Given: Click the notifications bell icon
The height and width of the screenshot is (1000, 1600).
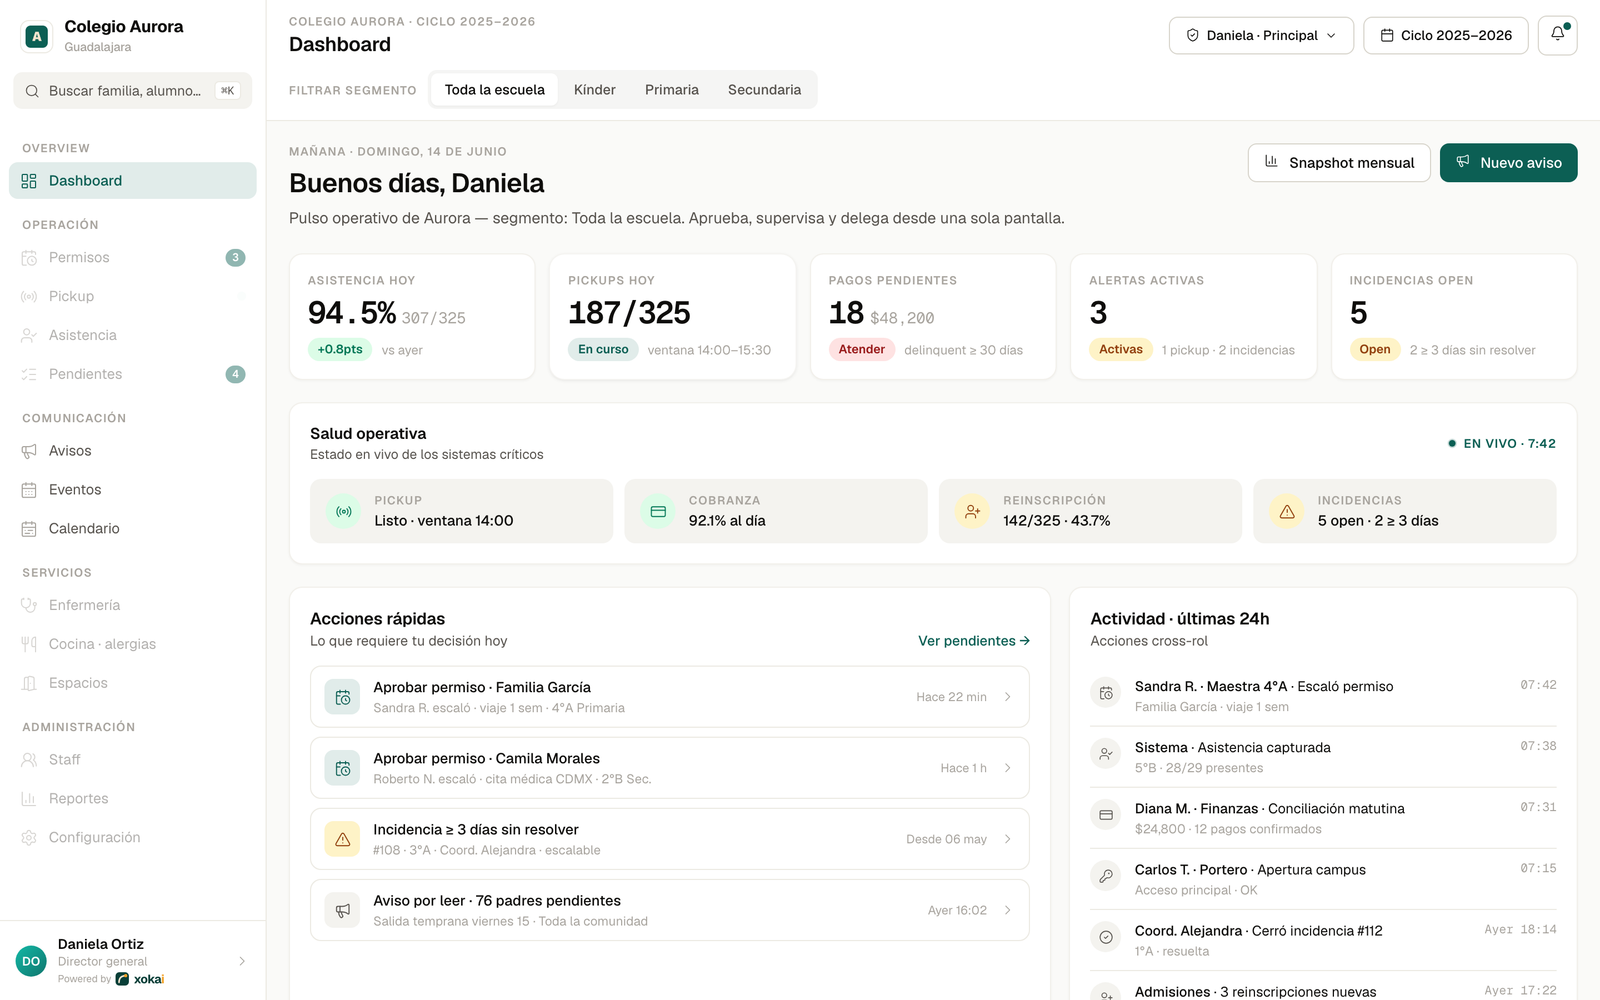Looking at the screenshot, I should 1557,35.
